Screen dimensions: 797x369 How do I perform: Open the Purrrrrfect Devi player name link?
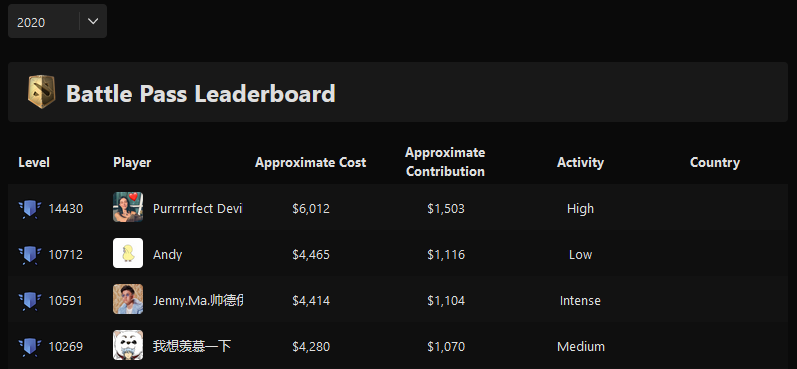coord(198,209)
